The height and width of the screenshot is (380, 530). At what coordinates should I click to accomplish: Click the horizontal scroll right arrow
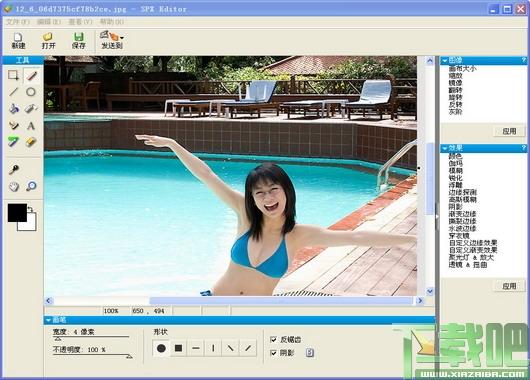(x=420, y=301)
